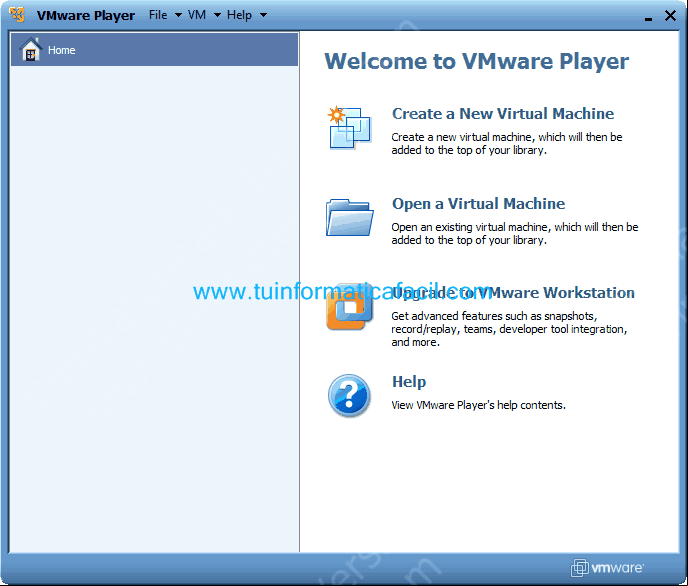This screenshot has width=688, height=586.
Task: Click the Create a New Virtual Machine link
Action: pos(503,114)
